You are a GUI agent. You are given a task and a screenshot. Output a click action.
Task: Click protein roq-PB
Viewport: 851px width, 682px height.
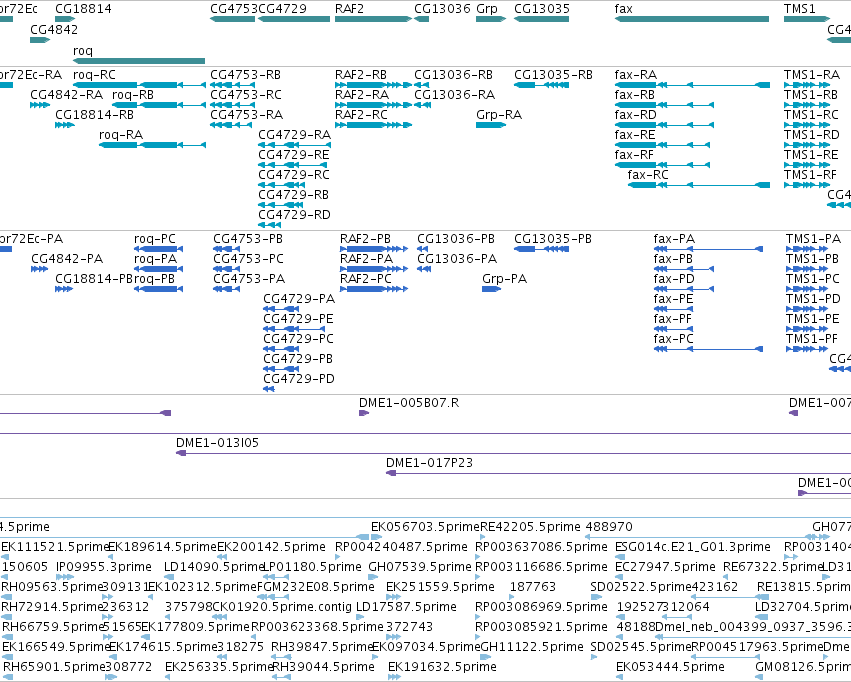[158, 289]
